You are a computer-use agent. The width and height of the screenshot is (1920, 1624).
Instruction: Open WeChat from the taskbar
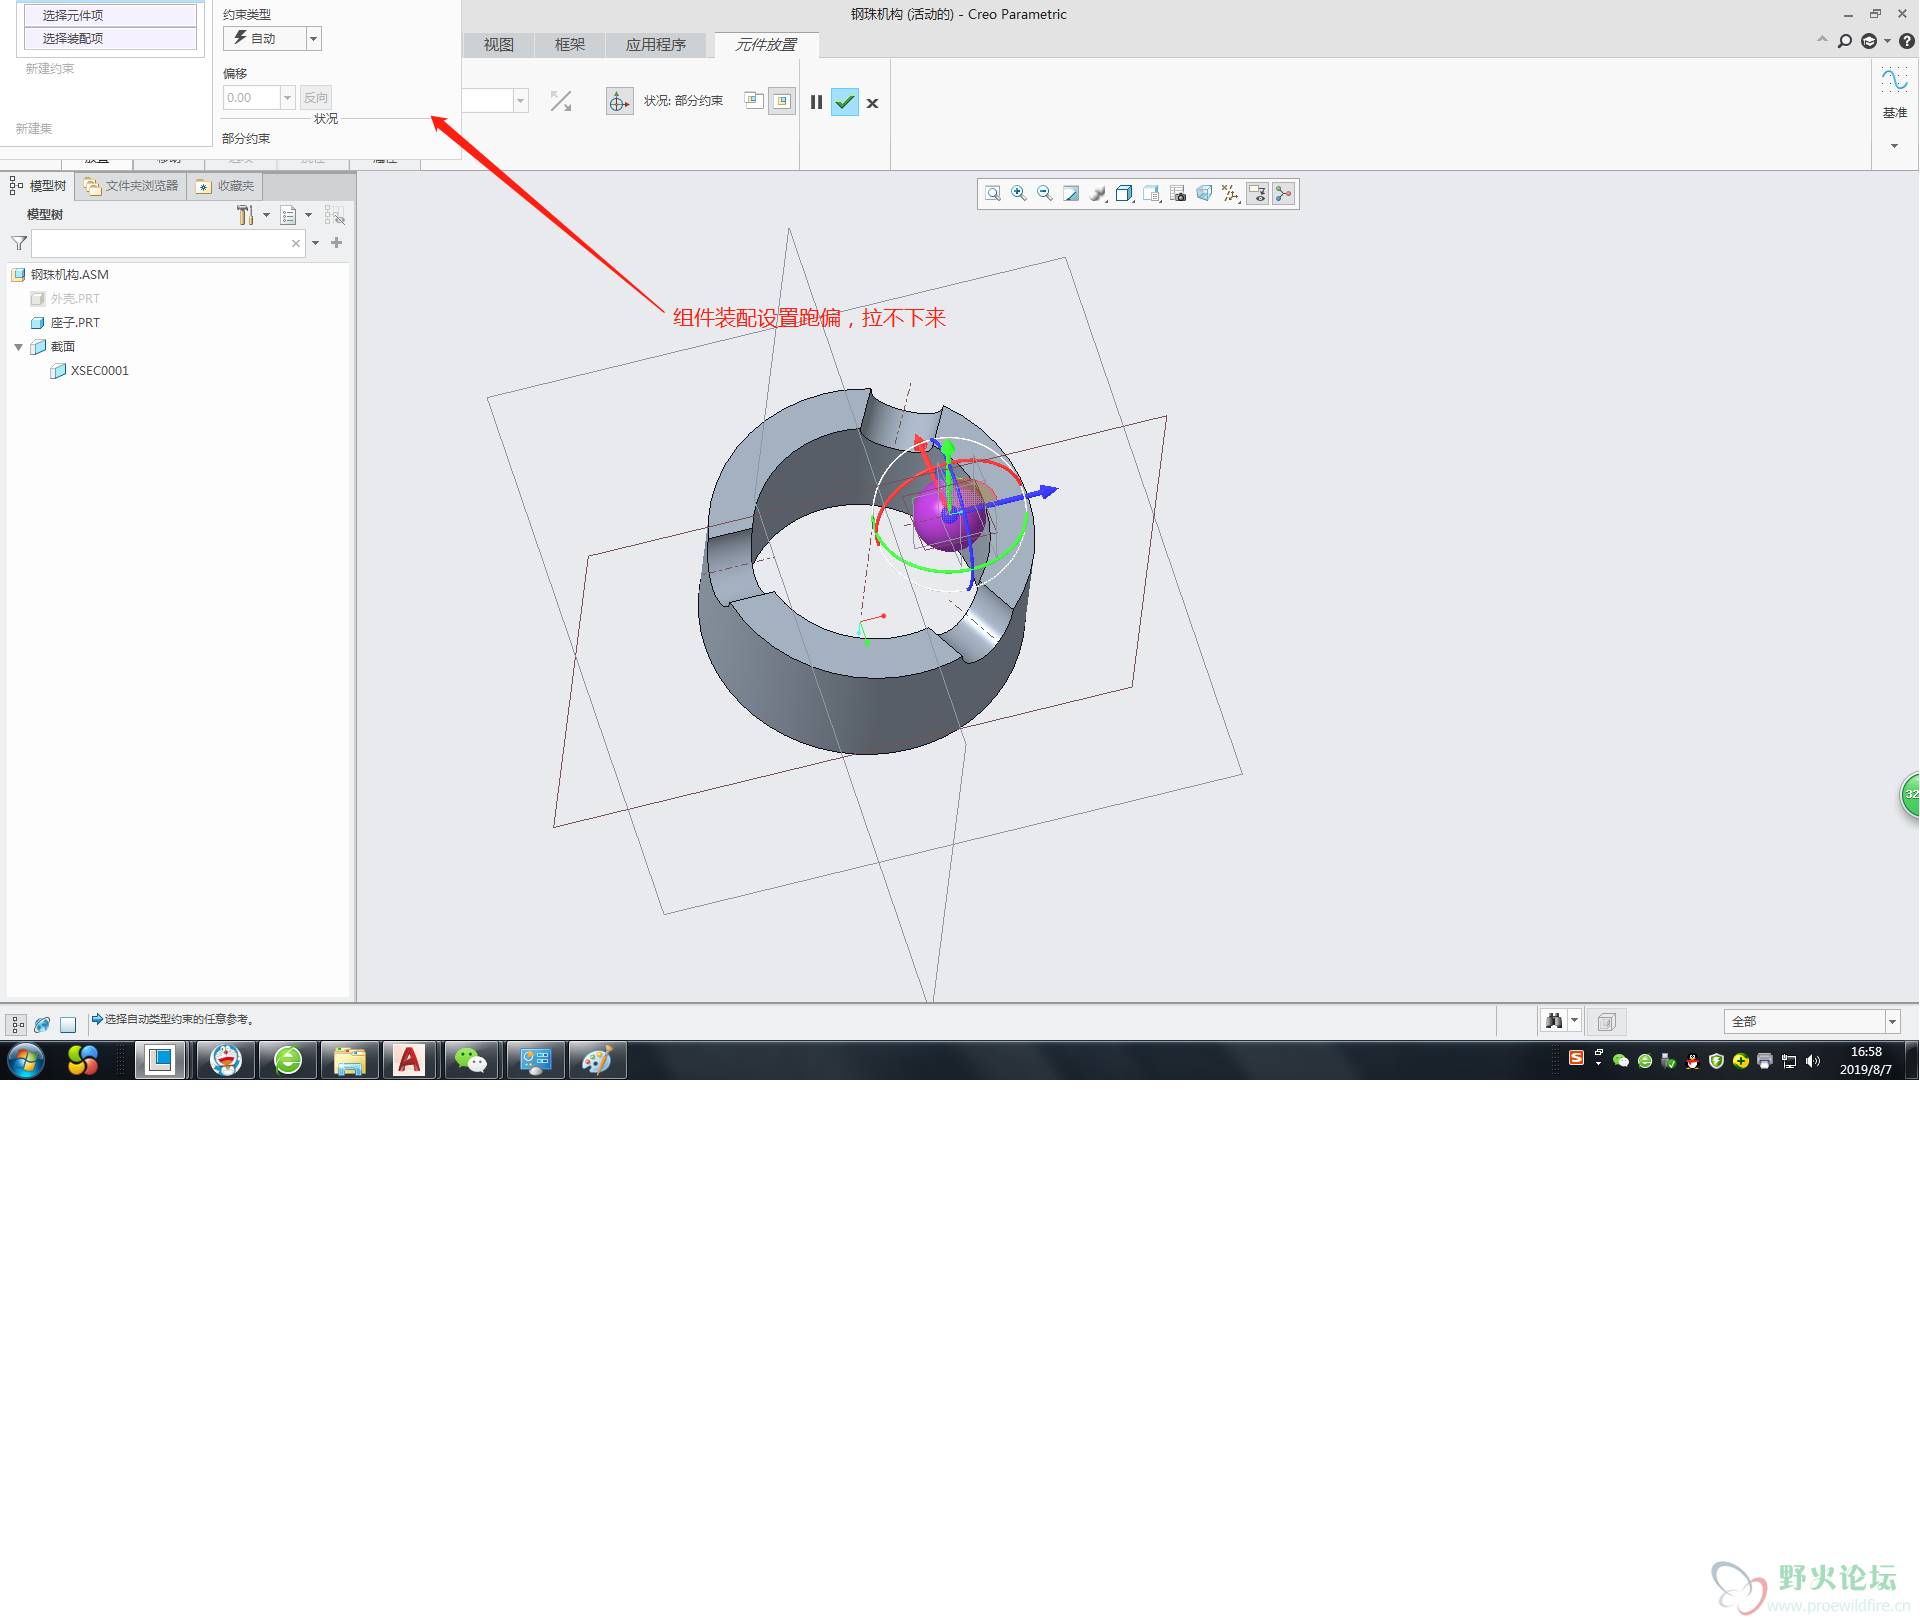[x=471, y=1060]
